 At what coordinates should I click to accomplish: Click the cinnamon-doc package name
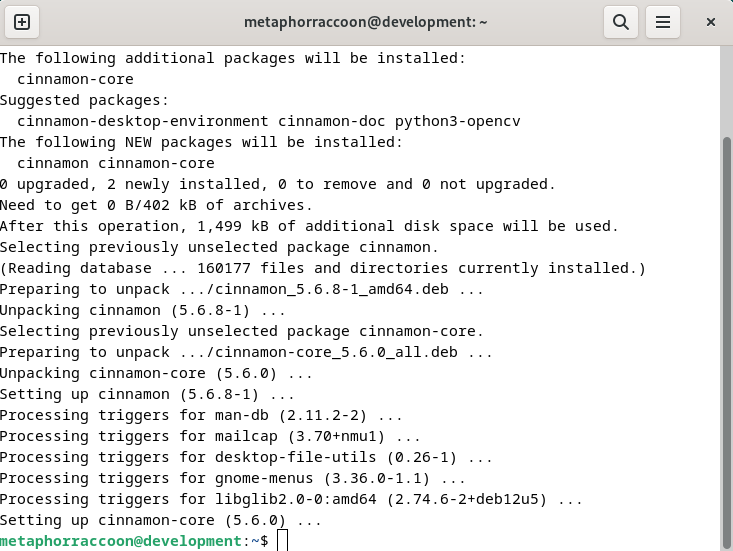click(x=331, y=121)
